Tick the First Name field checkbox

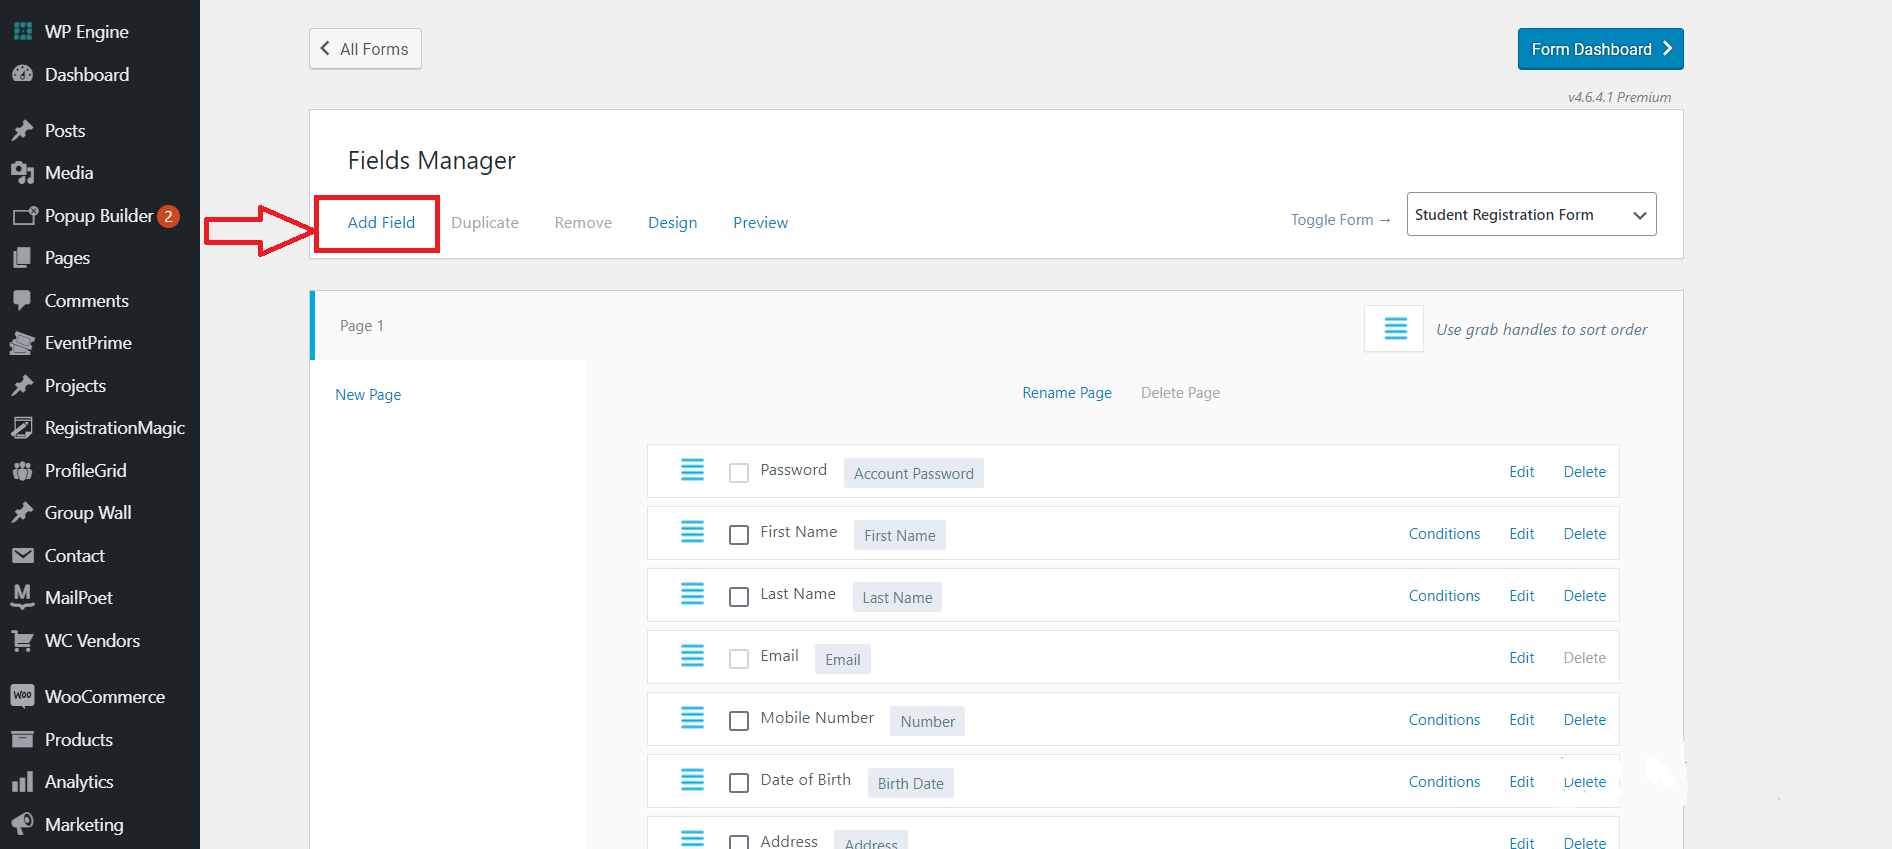point(739,535)
